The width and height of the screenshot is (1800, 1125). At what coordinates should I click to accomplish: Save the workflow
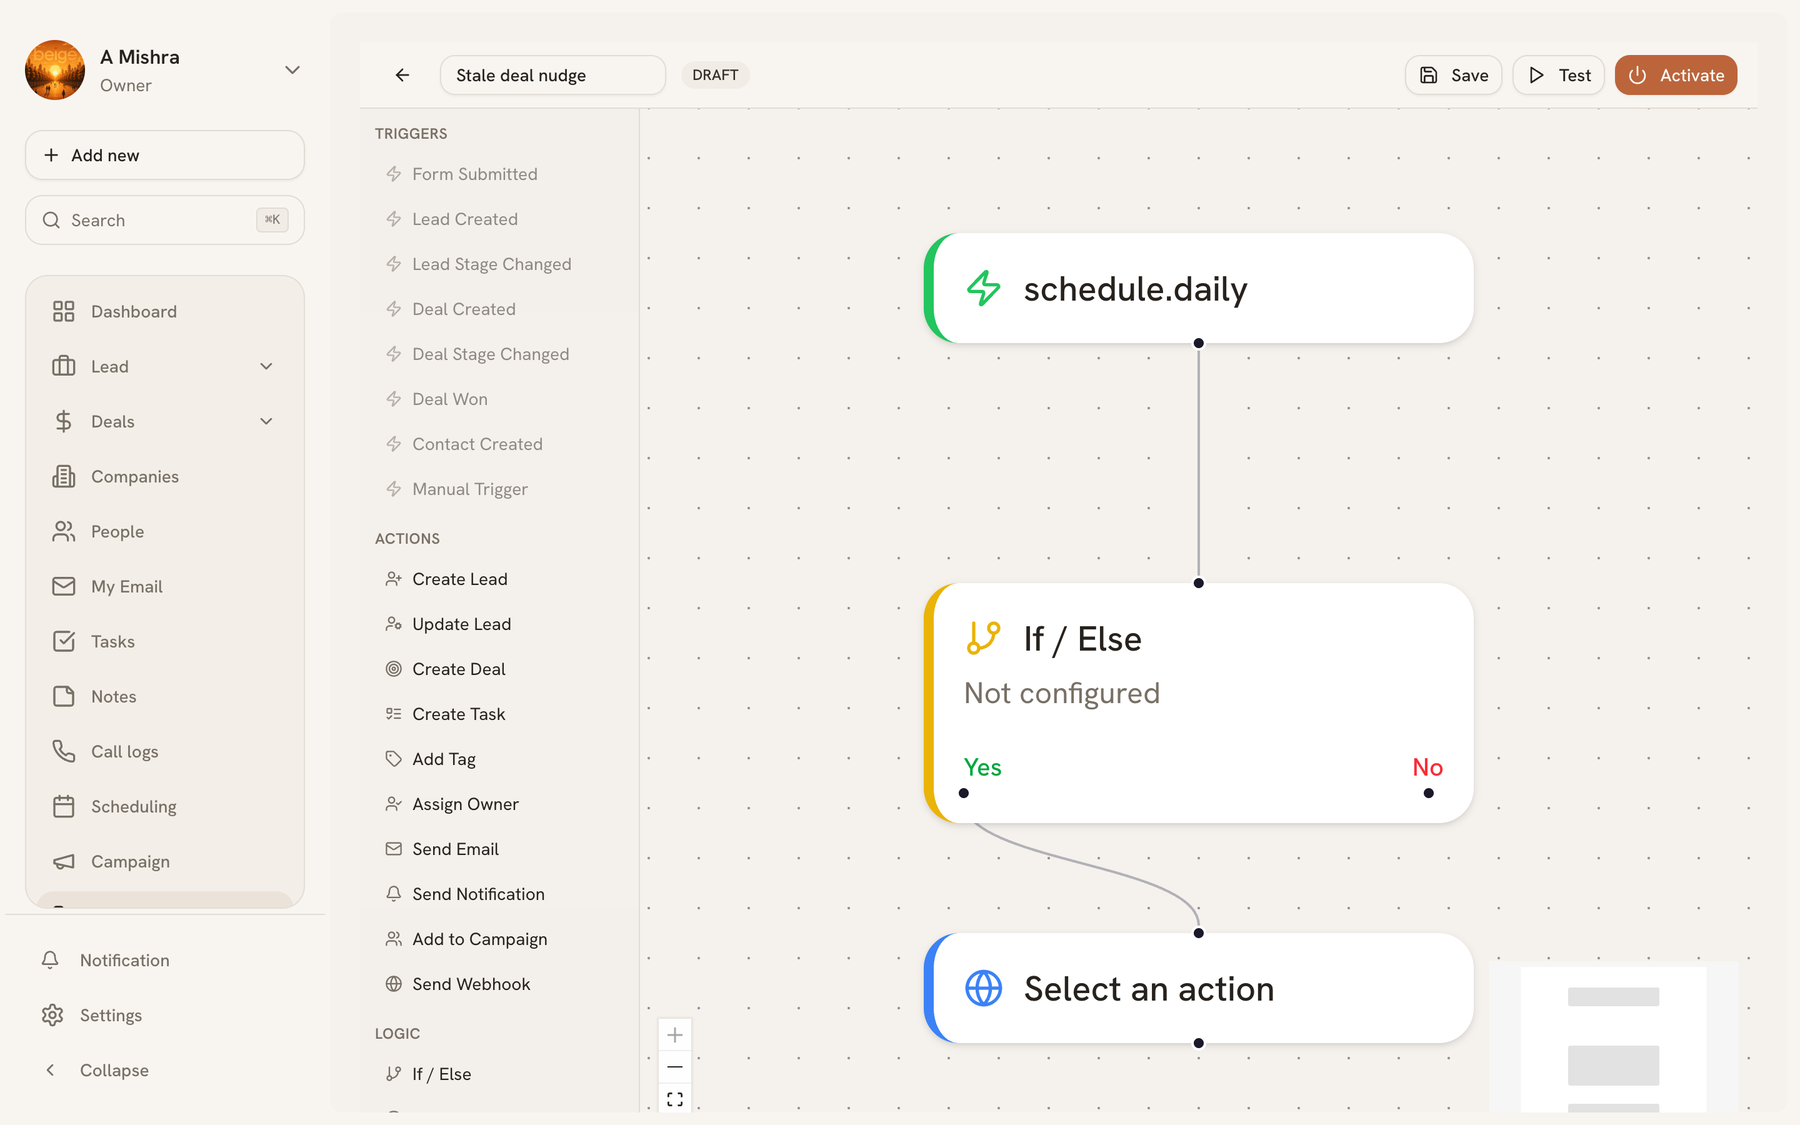(1453, 75)
